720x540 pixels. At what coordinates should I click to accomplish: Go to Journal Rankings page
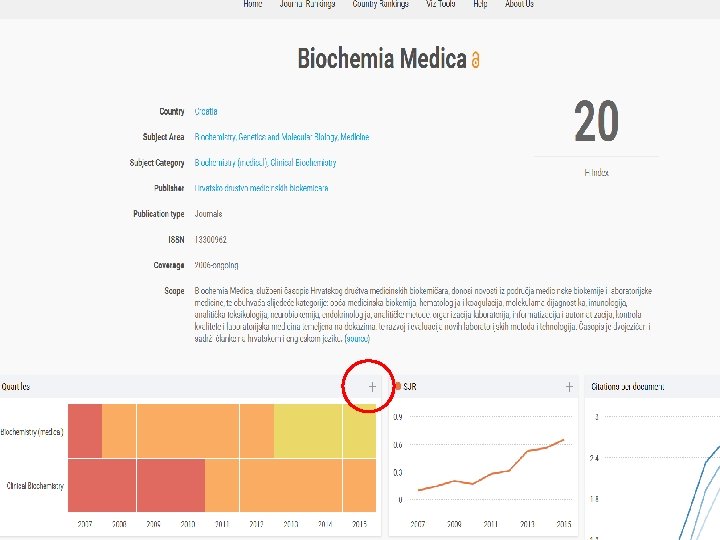tap(308, 4)
